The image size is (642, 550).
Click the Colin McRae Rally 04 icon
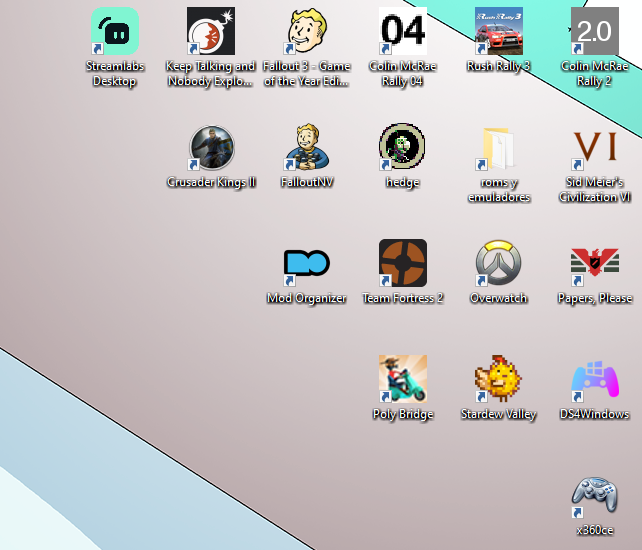[x=403, y=31]
